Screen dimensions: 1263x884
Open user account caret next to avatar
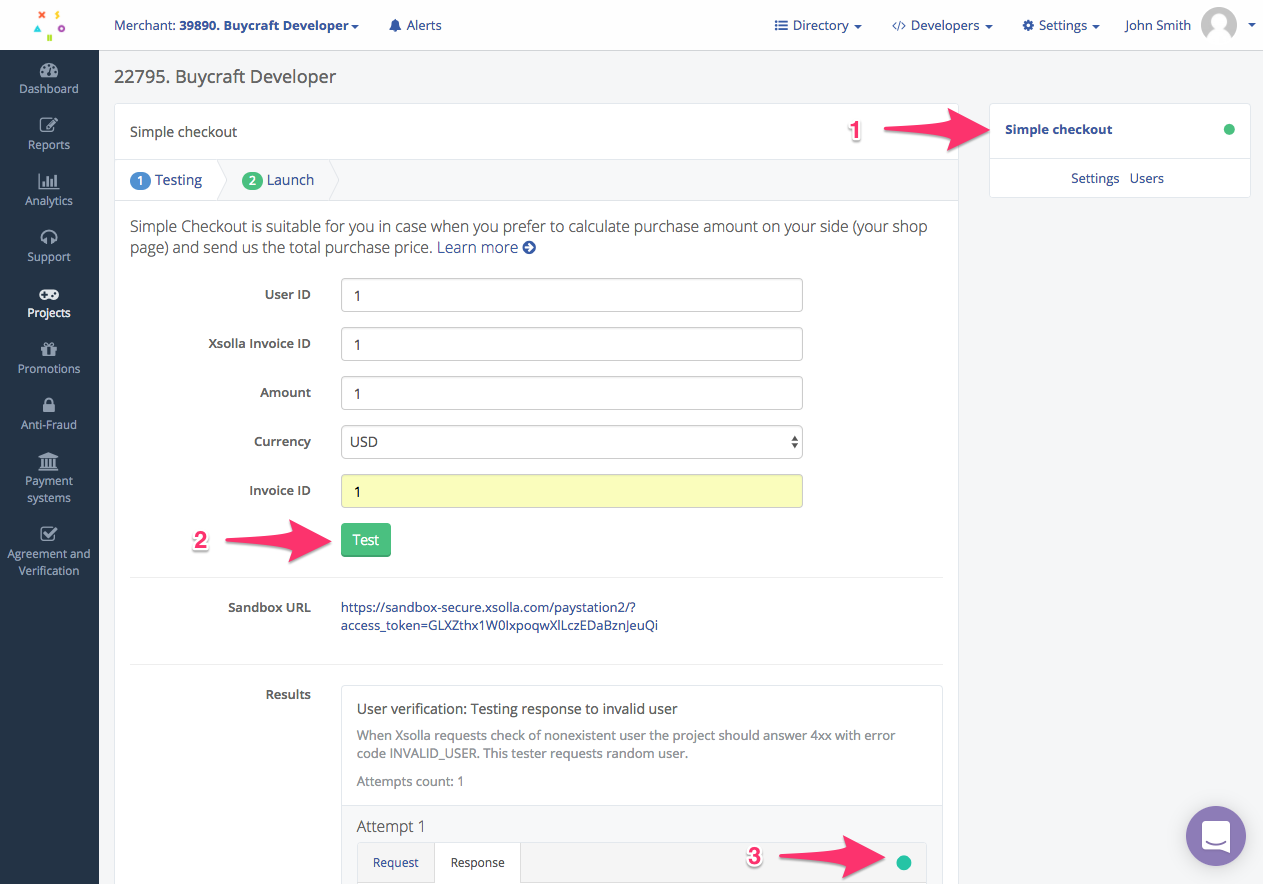click(x=1251, y=25)
